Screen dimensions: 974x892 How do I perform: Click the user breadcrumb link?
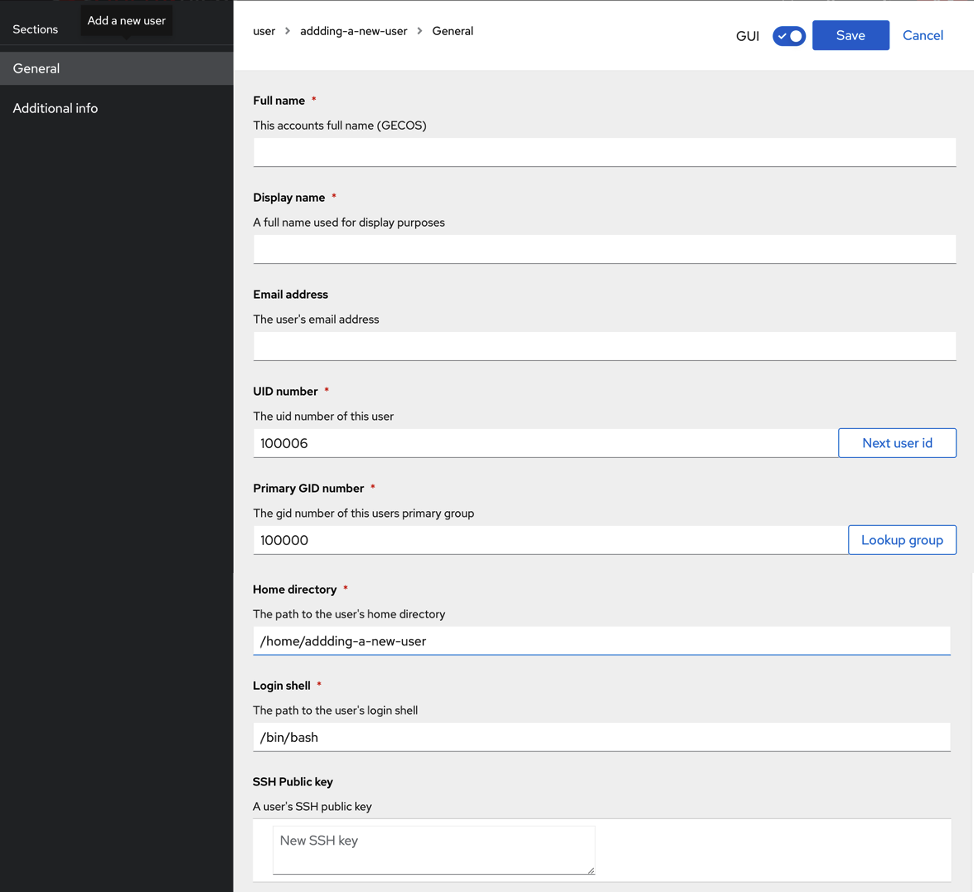tap(264, 31)
